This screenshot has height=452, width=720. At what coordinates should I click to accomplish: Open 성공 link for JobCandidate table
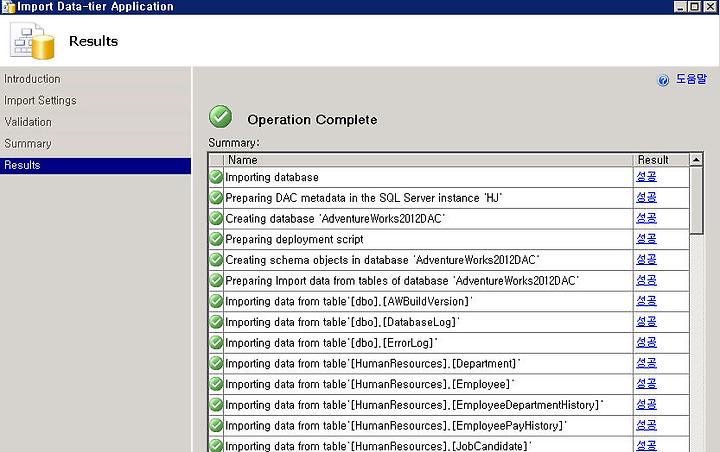(646, 446)
